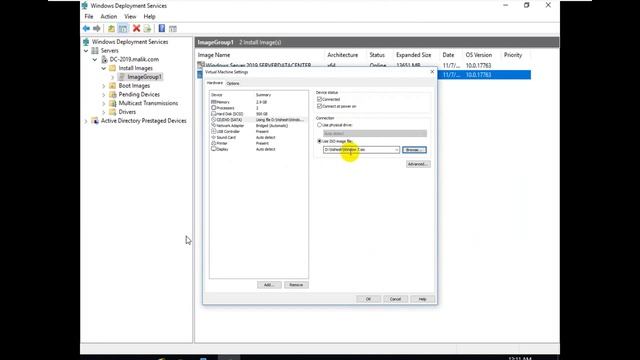The image size is (640, 360).
Task: Click the Remove button under device list
Action: coord(296,285)
